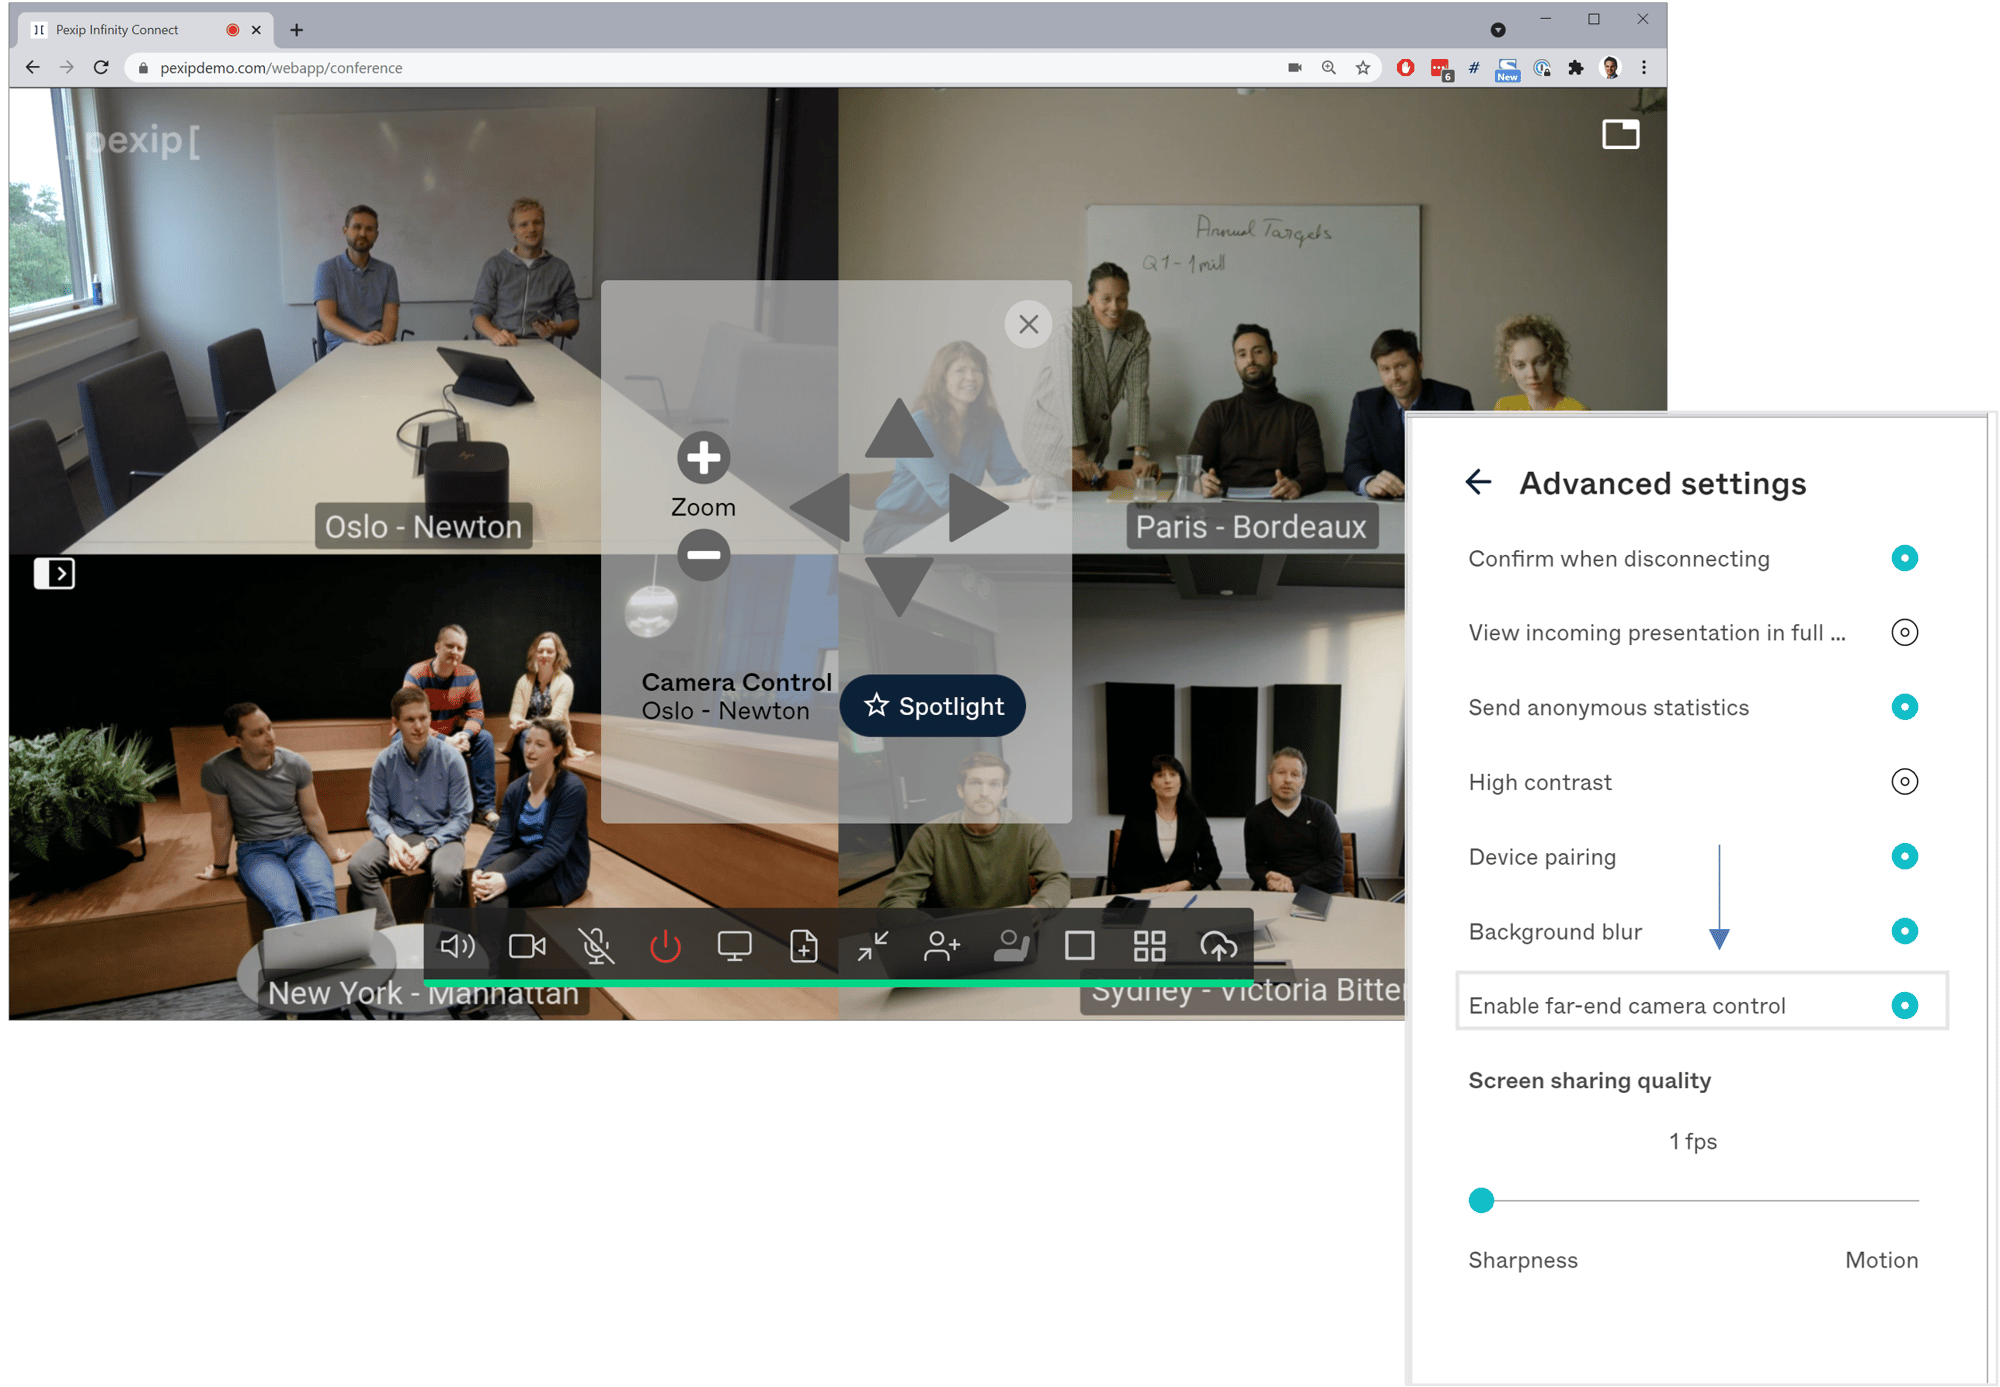
Task: Open the add participant dialog
Action: click(x=941, y=946)
